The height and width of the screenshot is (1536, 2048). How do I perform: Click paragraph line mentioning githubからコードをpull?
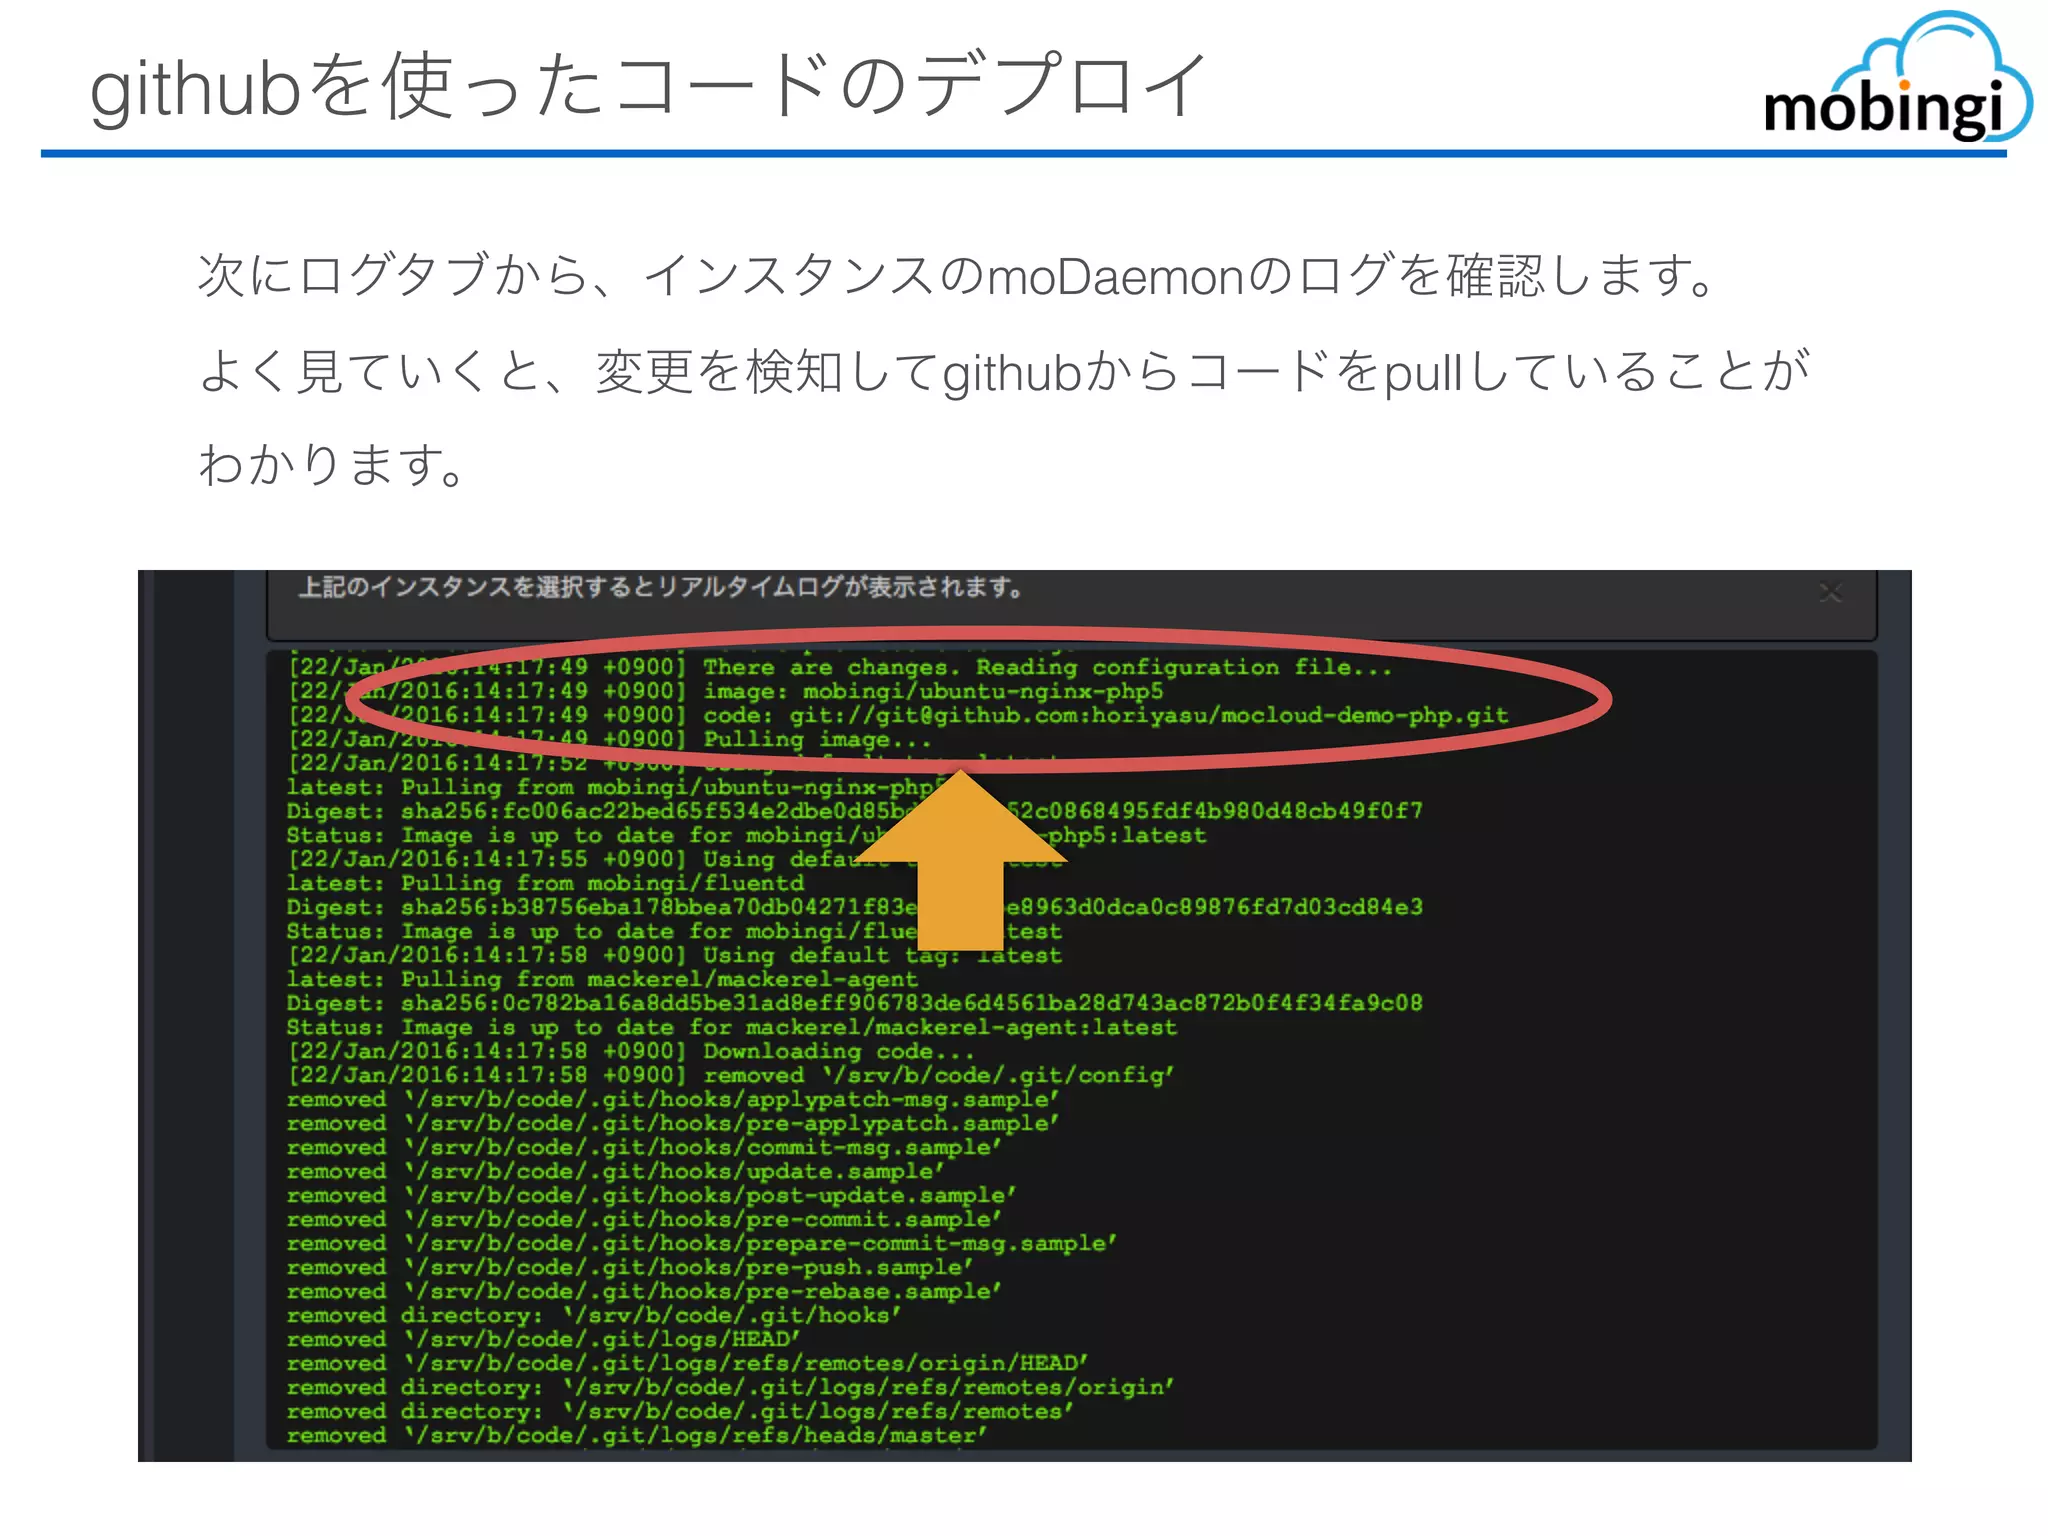click(1003, 371)
